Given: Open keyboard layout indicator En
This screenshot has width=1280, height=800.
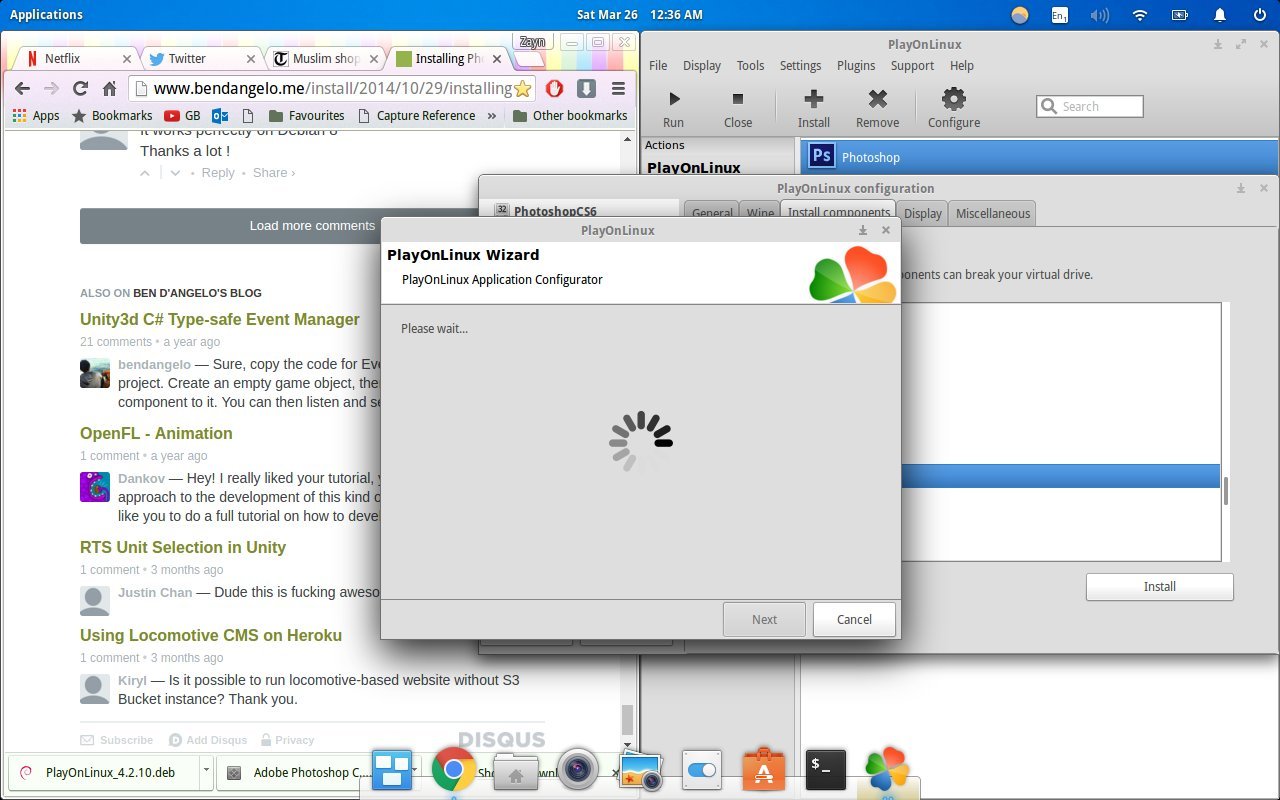Looking at the screenshot, I should pos(1060,15).
